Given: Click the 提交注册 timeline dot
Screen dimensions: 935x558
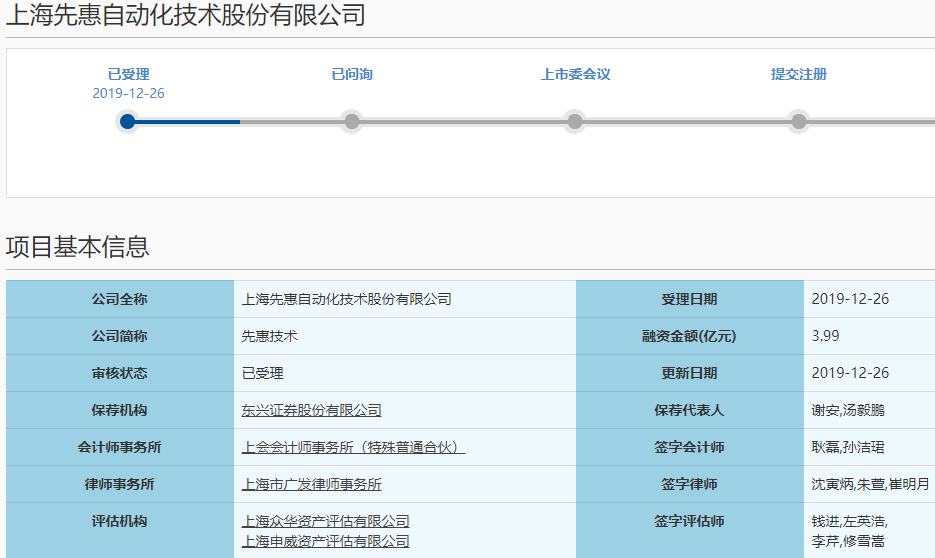Looking at the screenshot, I should [798, 122].
